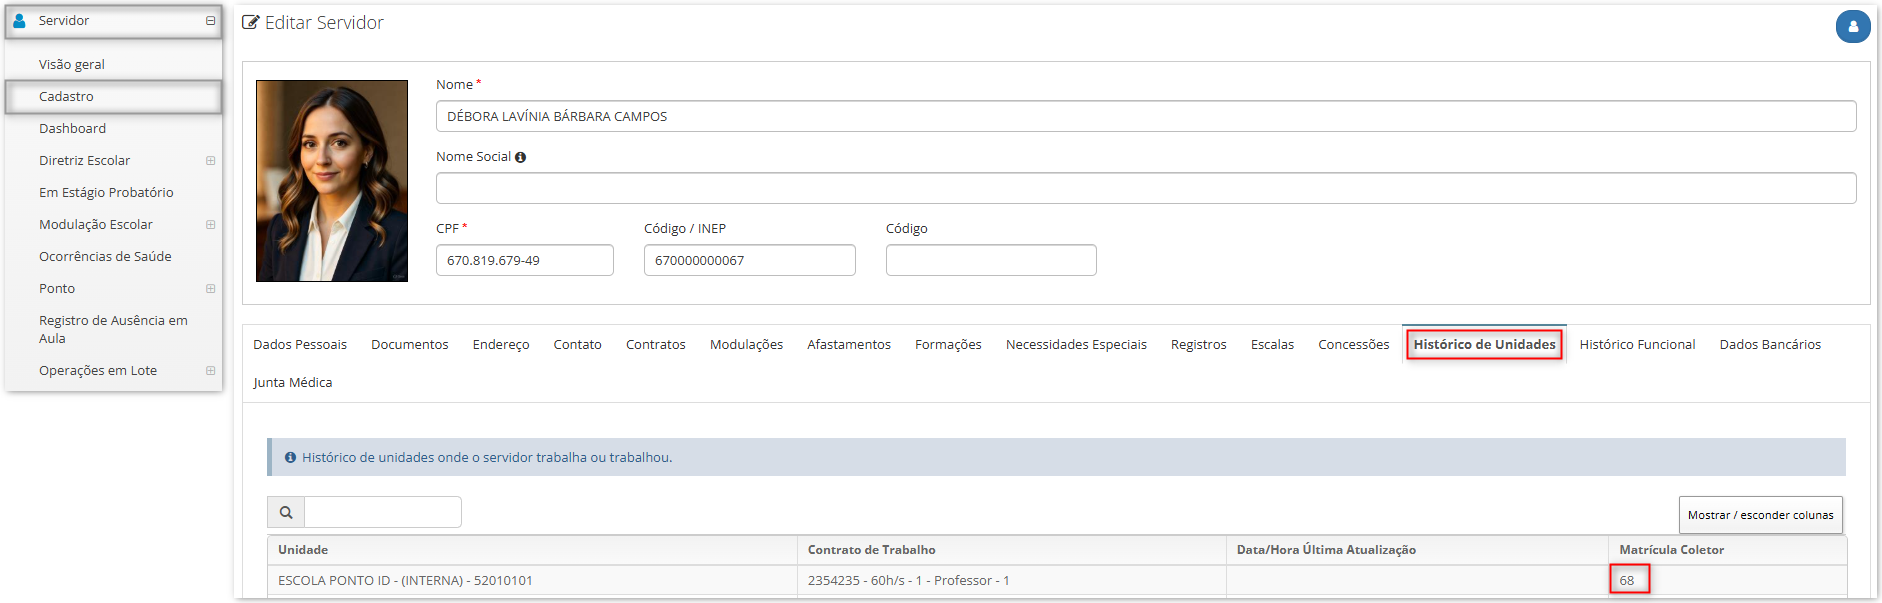
Task: Click the magnifier search icon above table
Action: pyautogui.click(x=286, y=512)
